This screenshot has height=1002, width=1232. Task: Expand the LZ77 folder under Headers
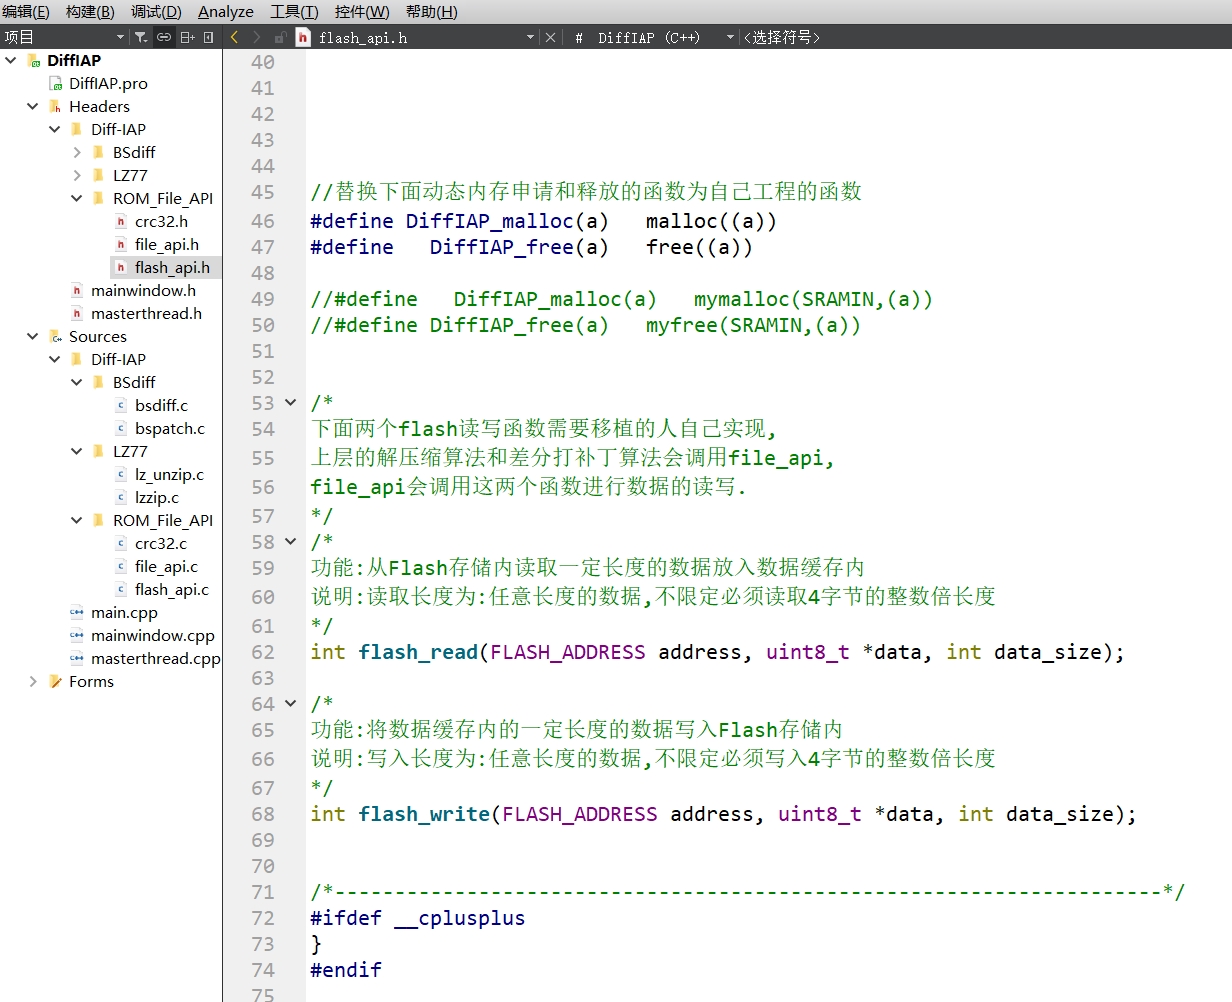coord(77,175)
